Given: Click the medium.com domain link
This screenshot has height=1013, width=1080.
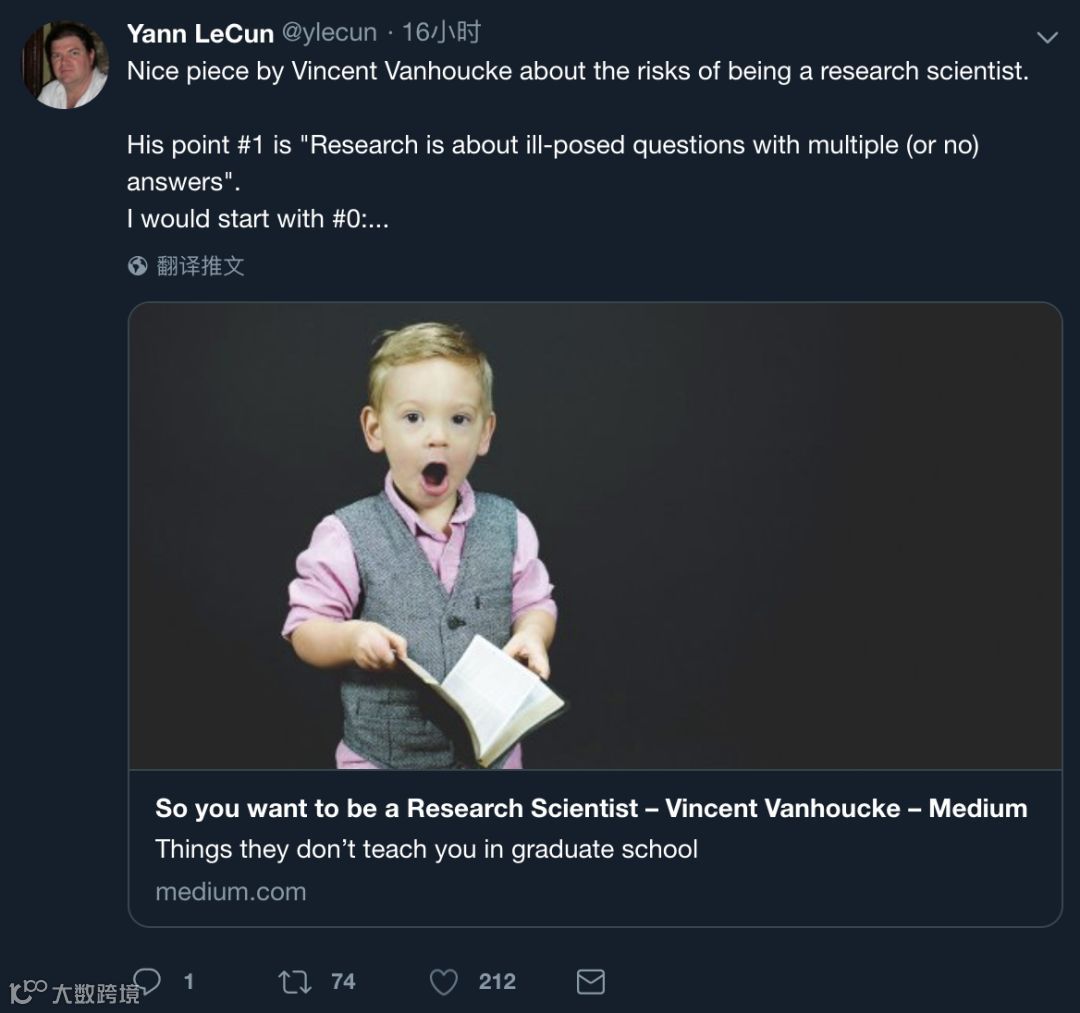Looking at the screenshot, I should (231, 892).
